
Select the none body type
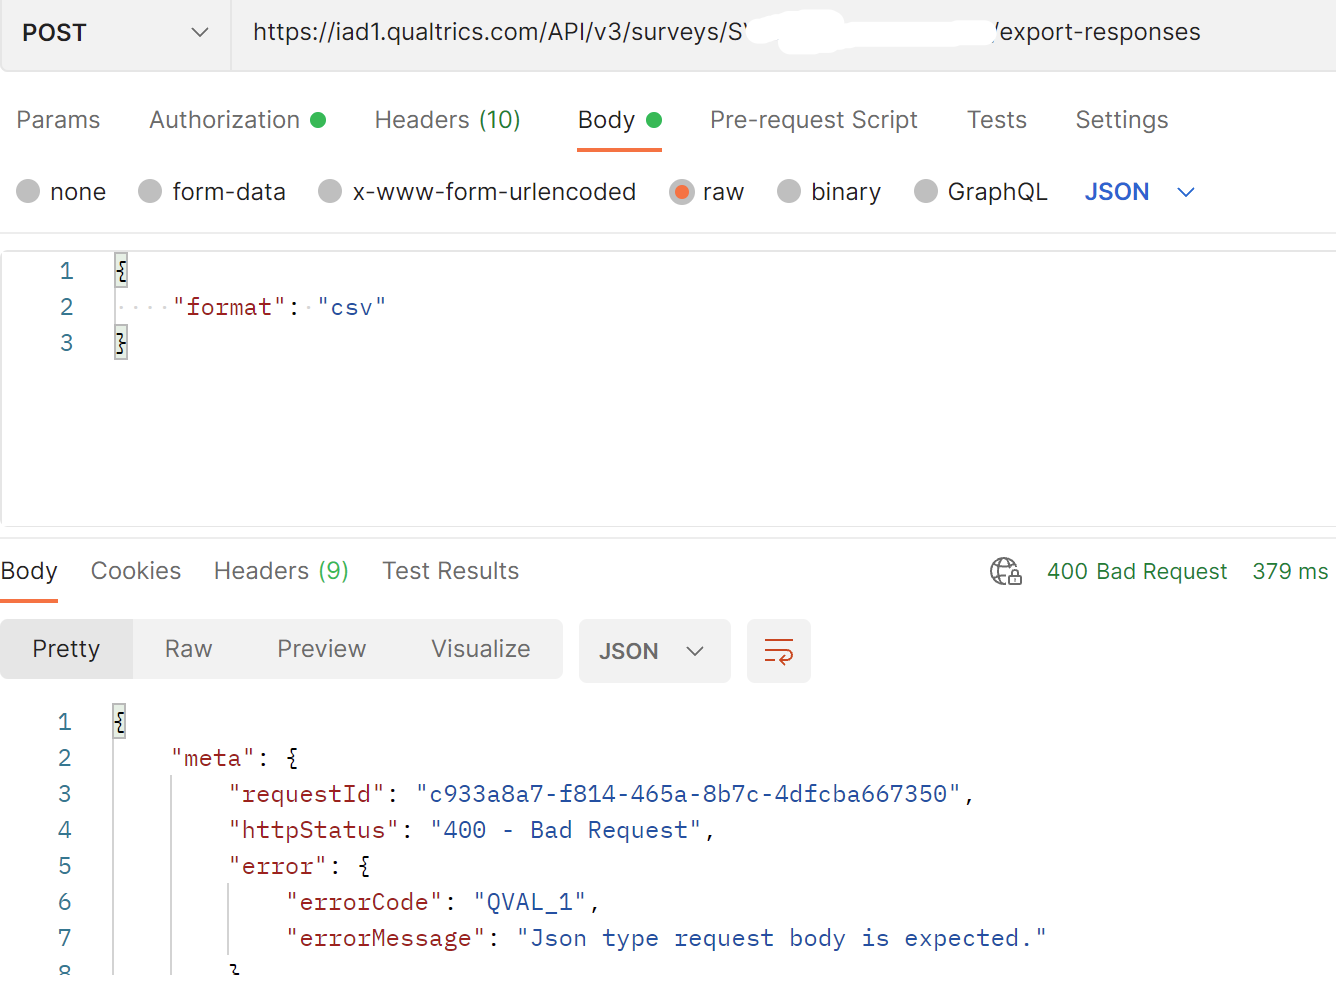(61, 191)
